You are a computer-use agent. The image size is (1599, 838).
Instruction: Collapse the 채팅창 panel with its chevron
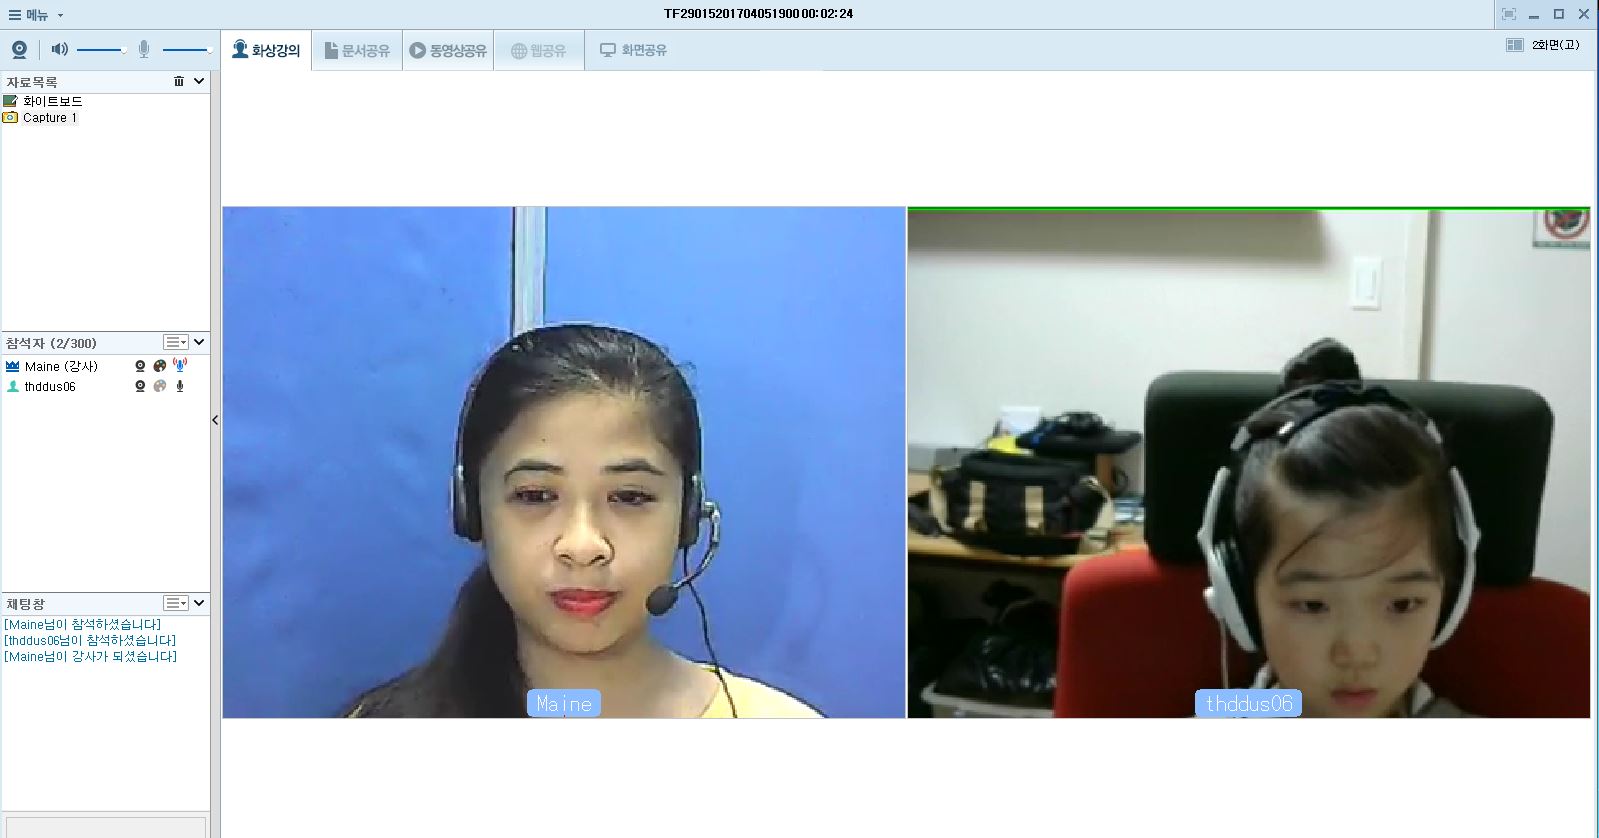tap(199, 603)
